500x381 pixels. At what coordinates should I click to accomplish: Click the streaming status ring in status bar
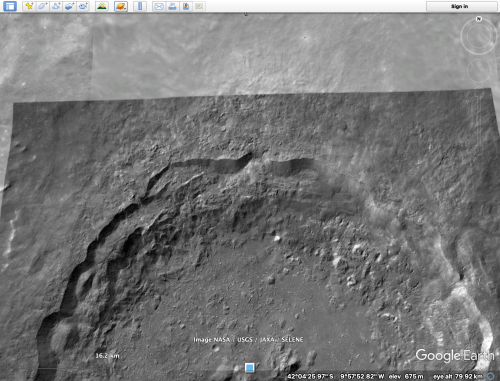[490, 376]
